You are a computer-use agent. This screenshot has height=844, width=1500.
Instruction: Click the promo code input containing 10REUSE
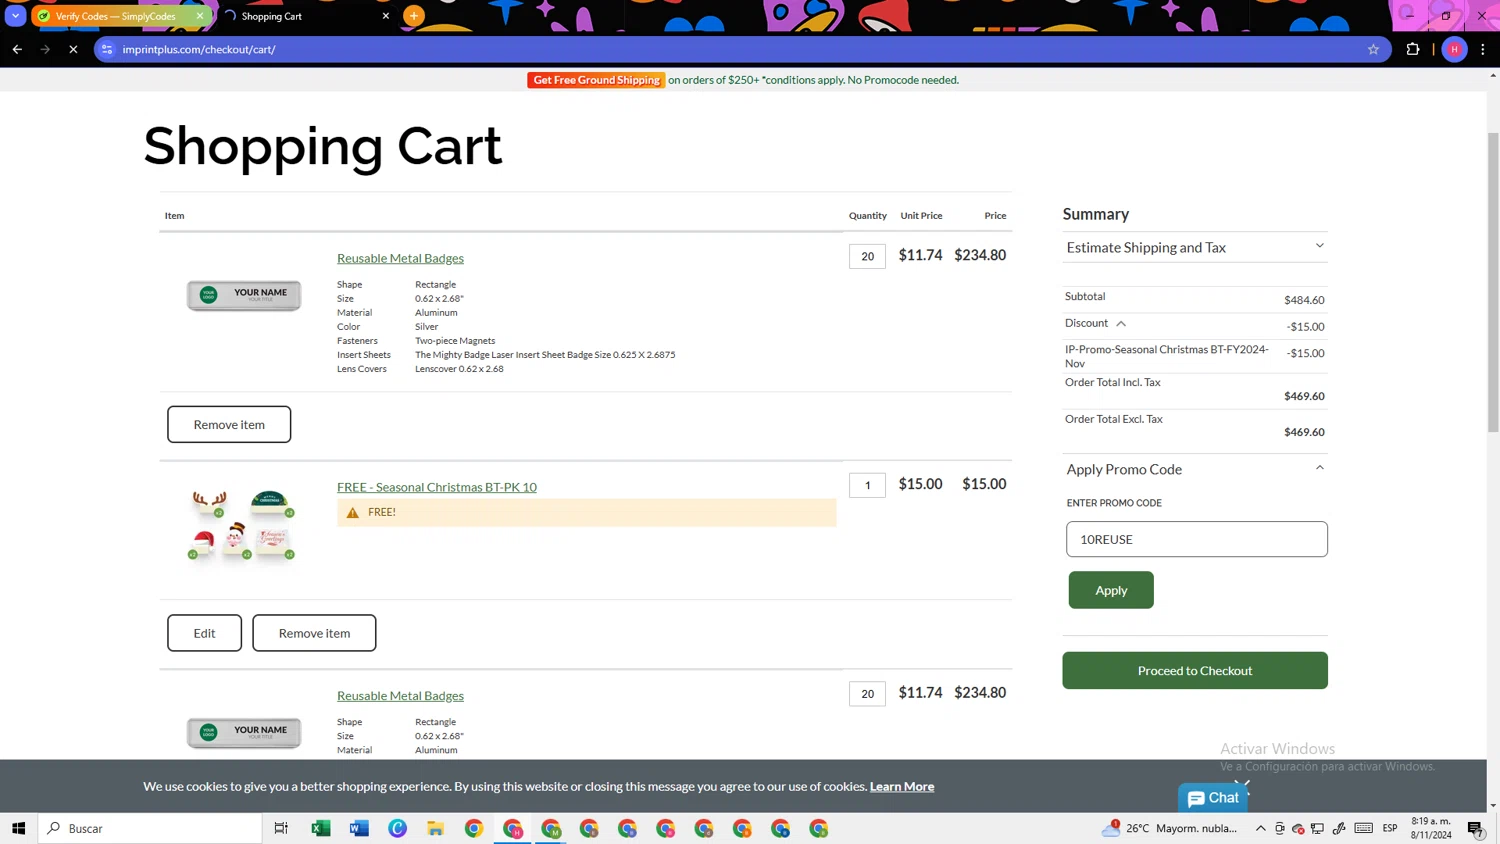pyautogui.click(x=1196, y=539)
